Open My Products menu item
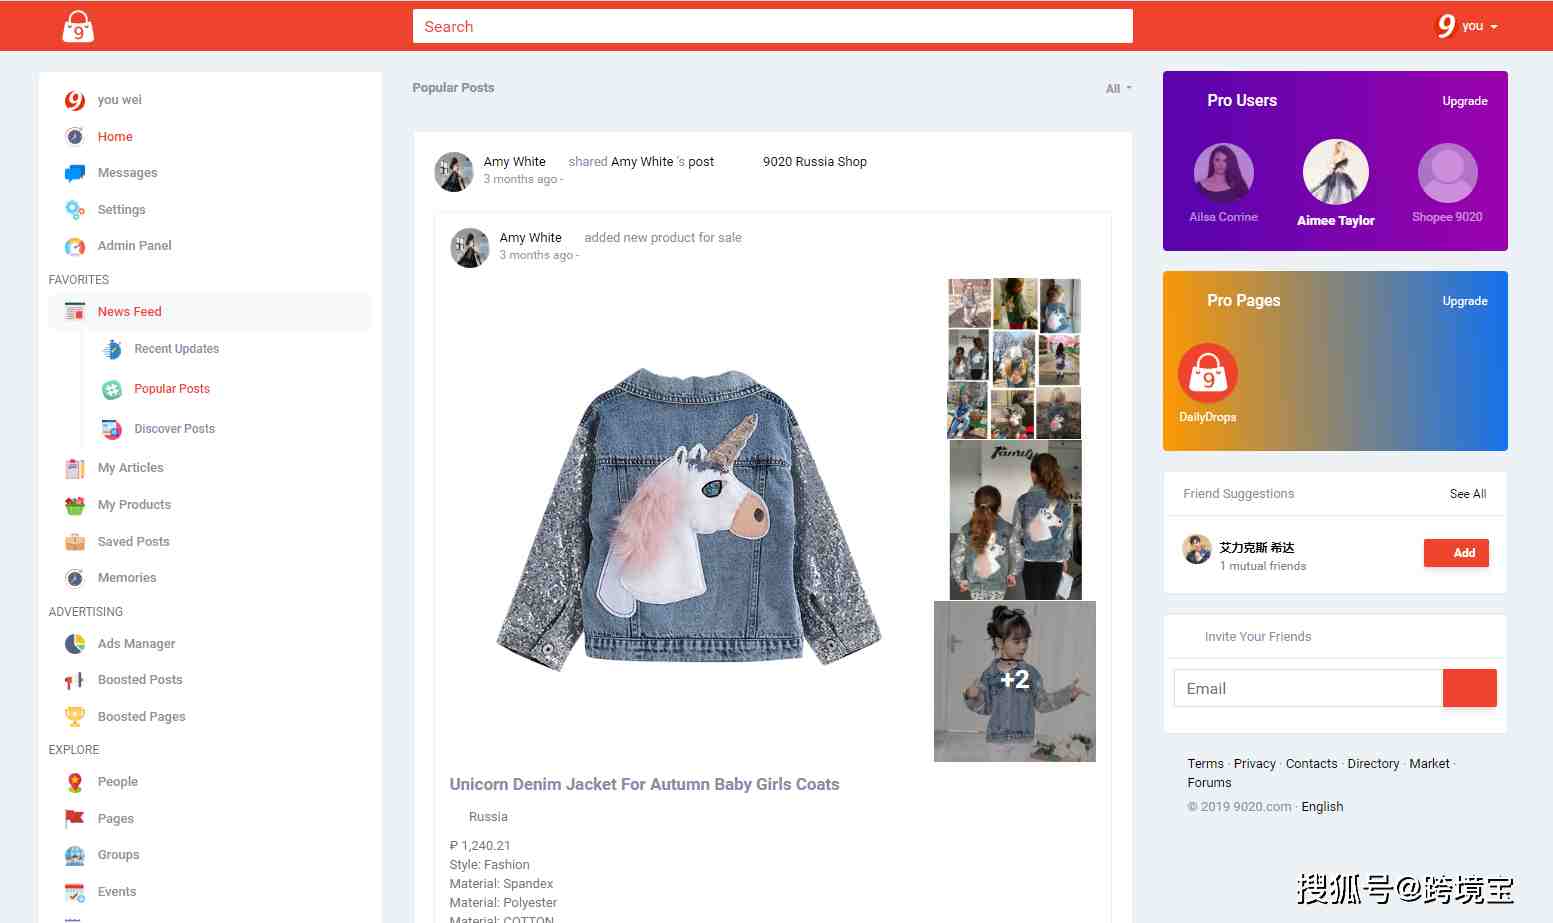Screen dimensions: 1553x923 (x=134, y=505)
